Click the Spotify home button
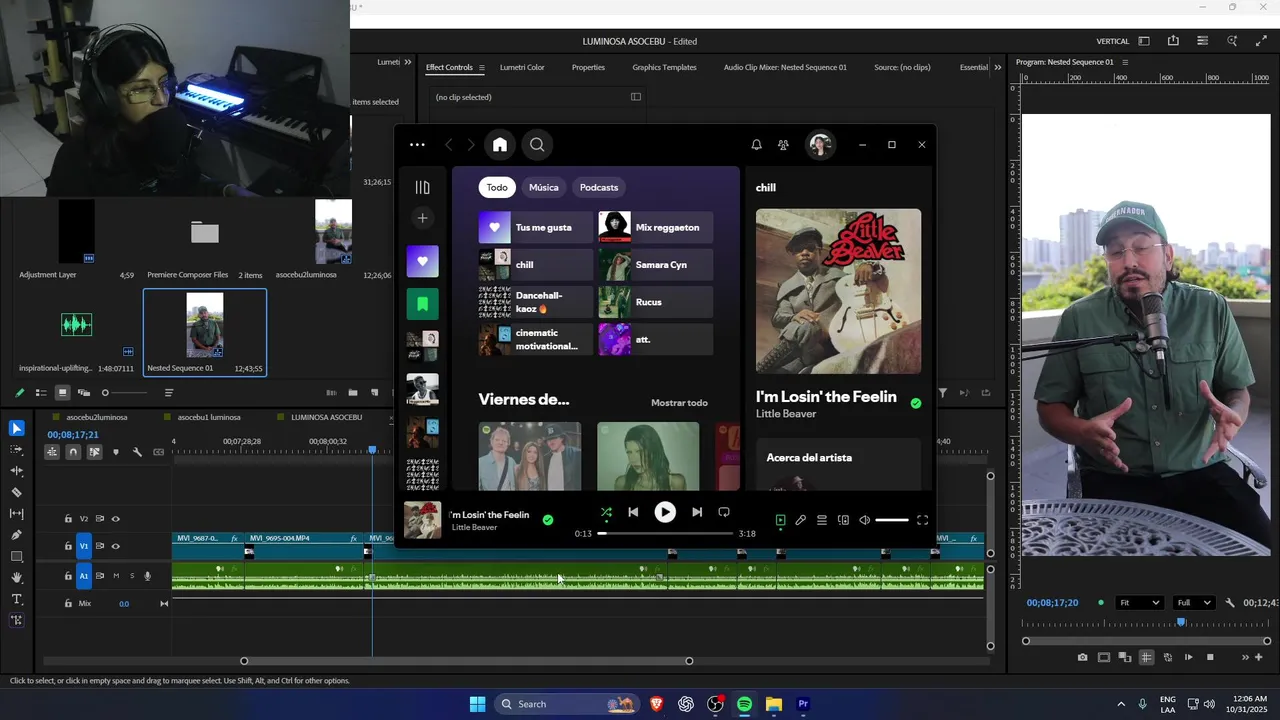 click(x=500, y=145)
